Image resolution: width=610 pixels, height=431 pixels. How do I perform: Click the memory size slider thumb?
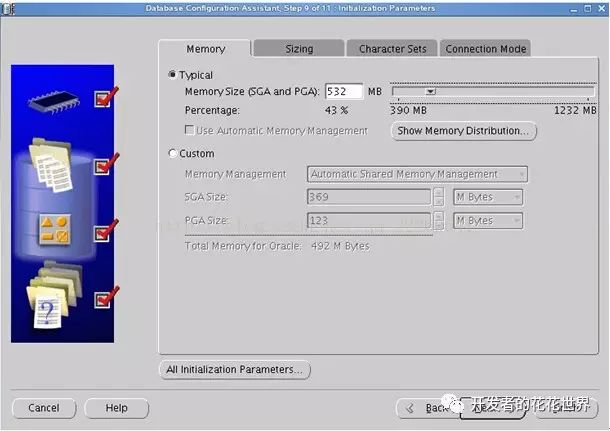[430, 91]
